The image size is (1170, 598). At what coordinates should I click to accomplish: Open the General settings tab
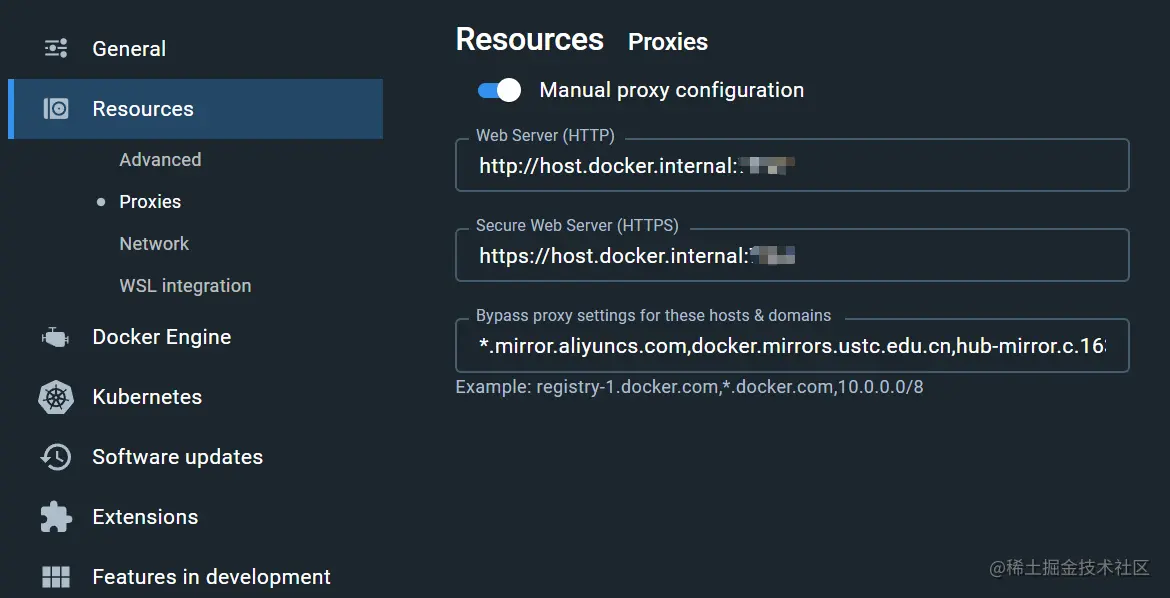pyautogui.click(x=129, y=48)
